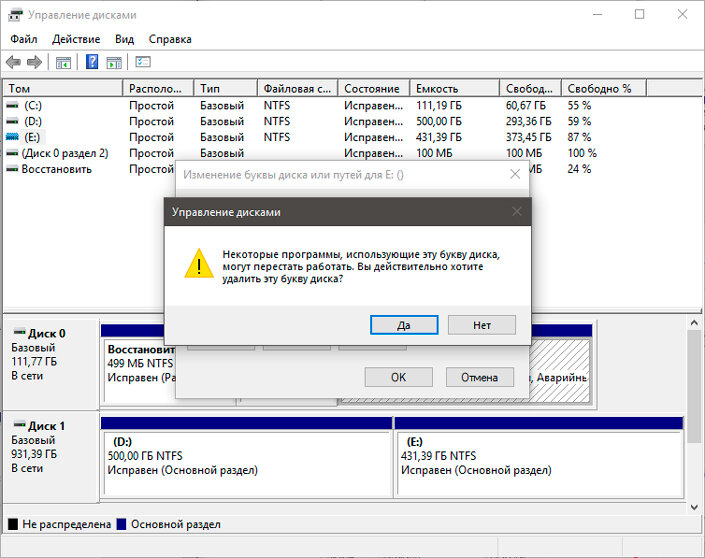Click the 100 % free percentage cell
The image size is (705, 558).
[x=582, y=153]
